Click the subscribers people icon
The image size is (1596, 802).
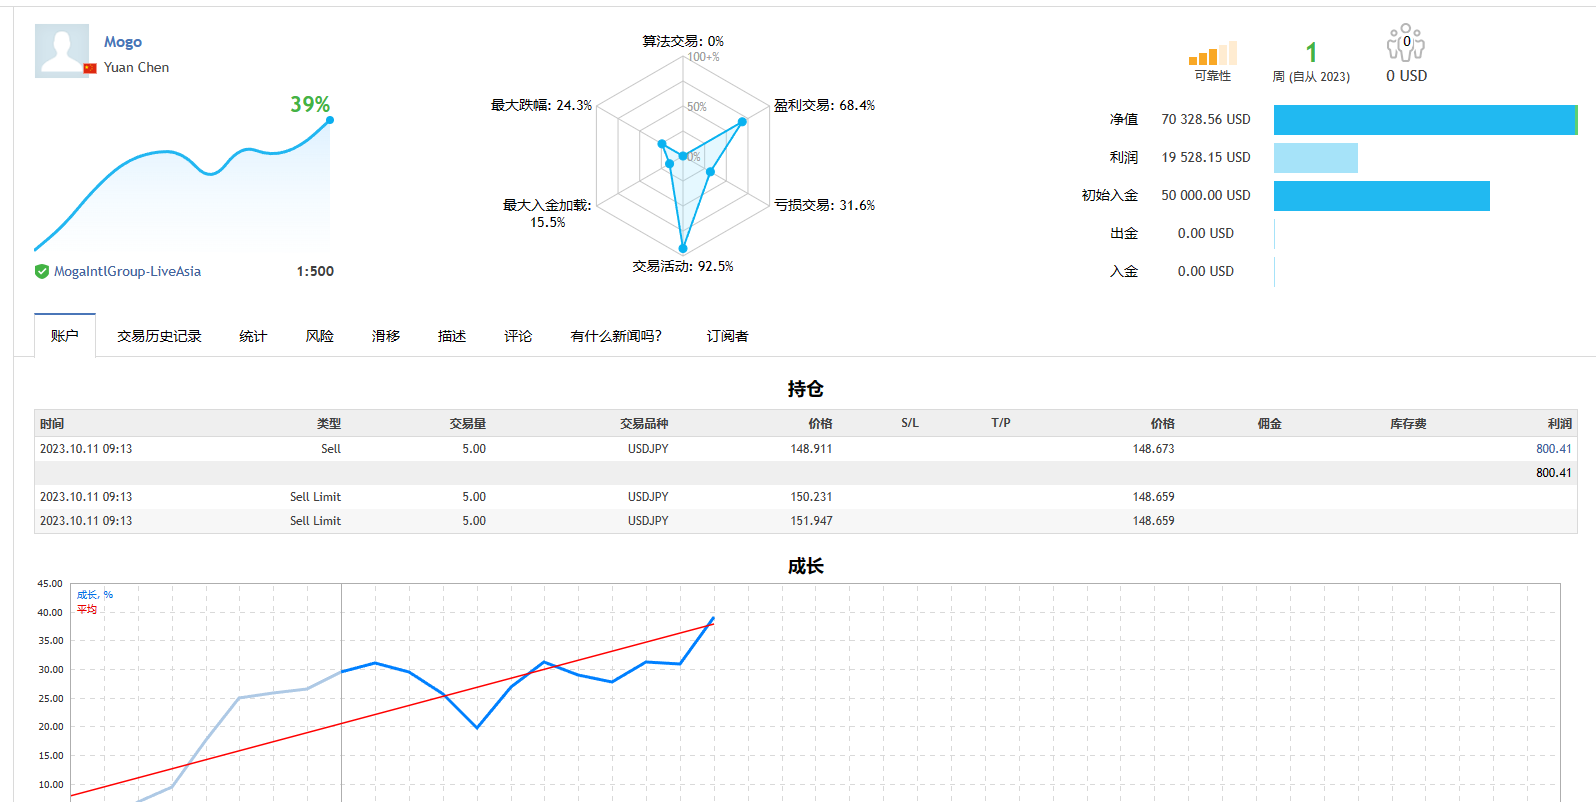point(1406,43)
